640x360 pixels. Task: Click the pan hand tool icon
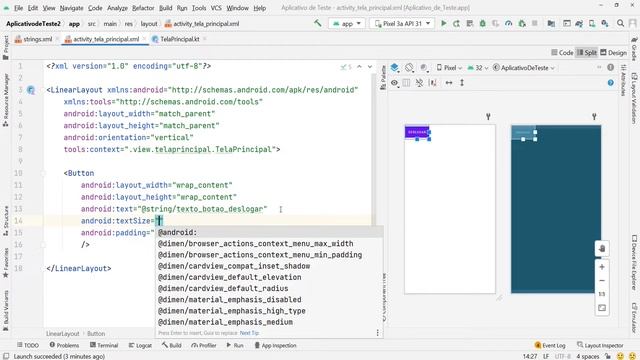click(x=602, y=249)
